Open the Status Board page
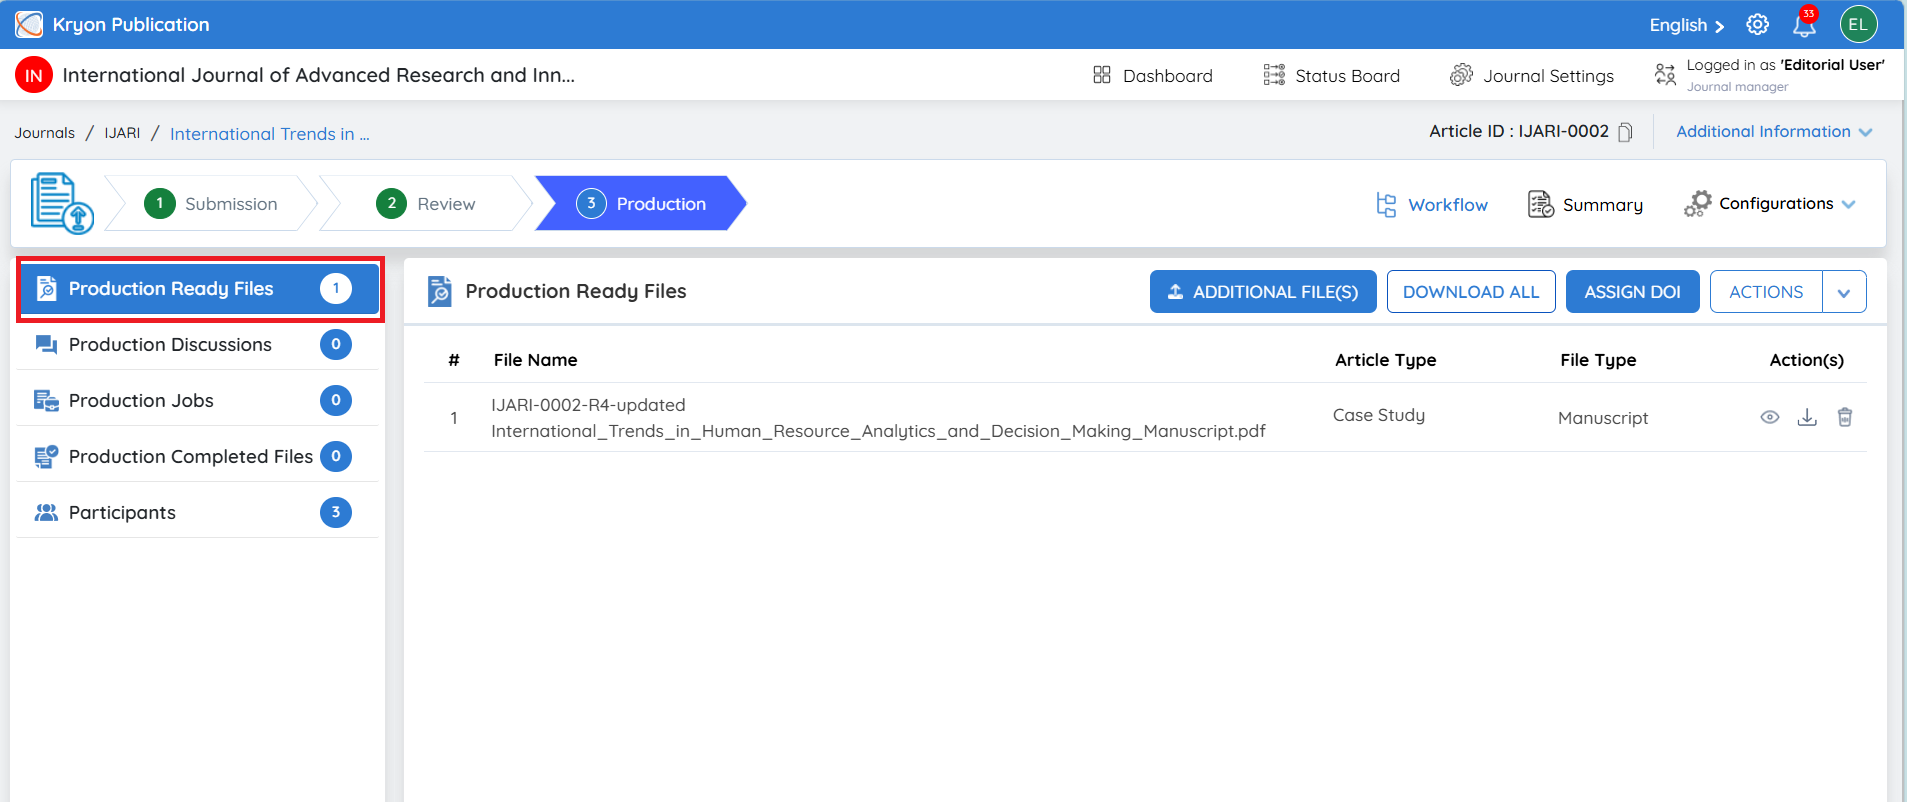 1331,75
